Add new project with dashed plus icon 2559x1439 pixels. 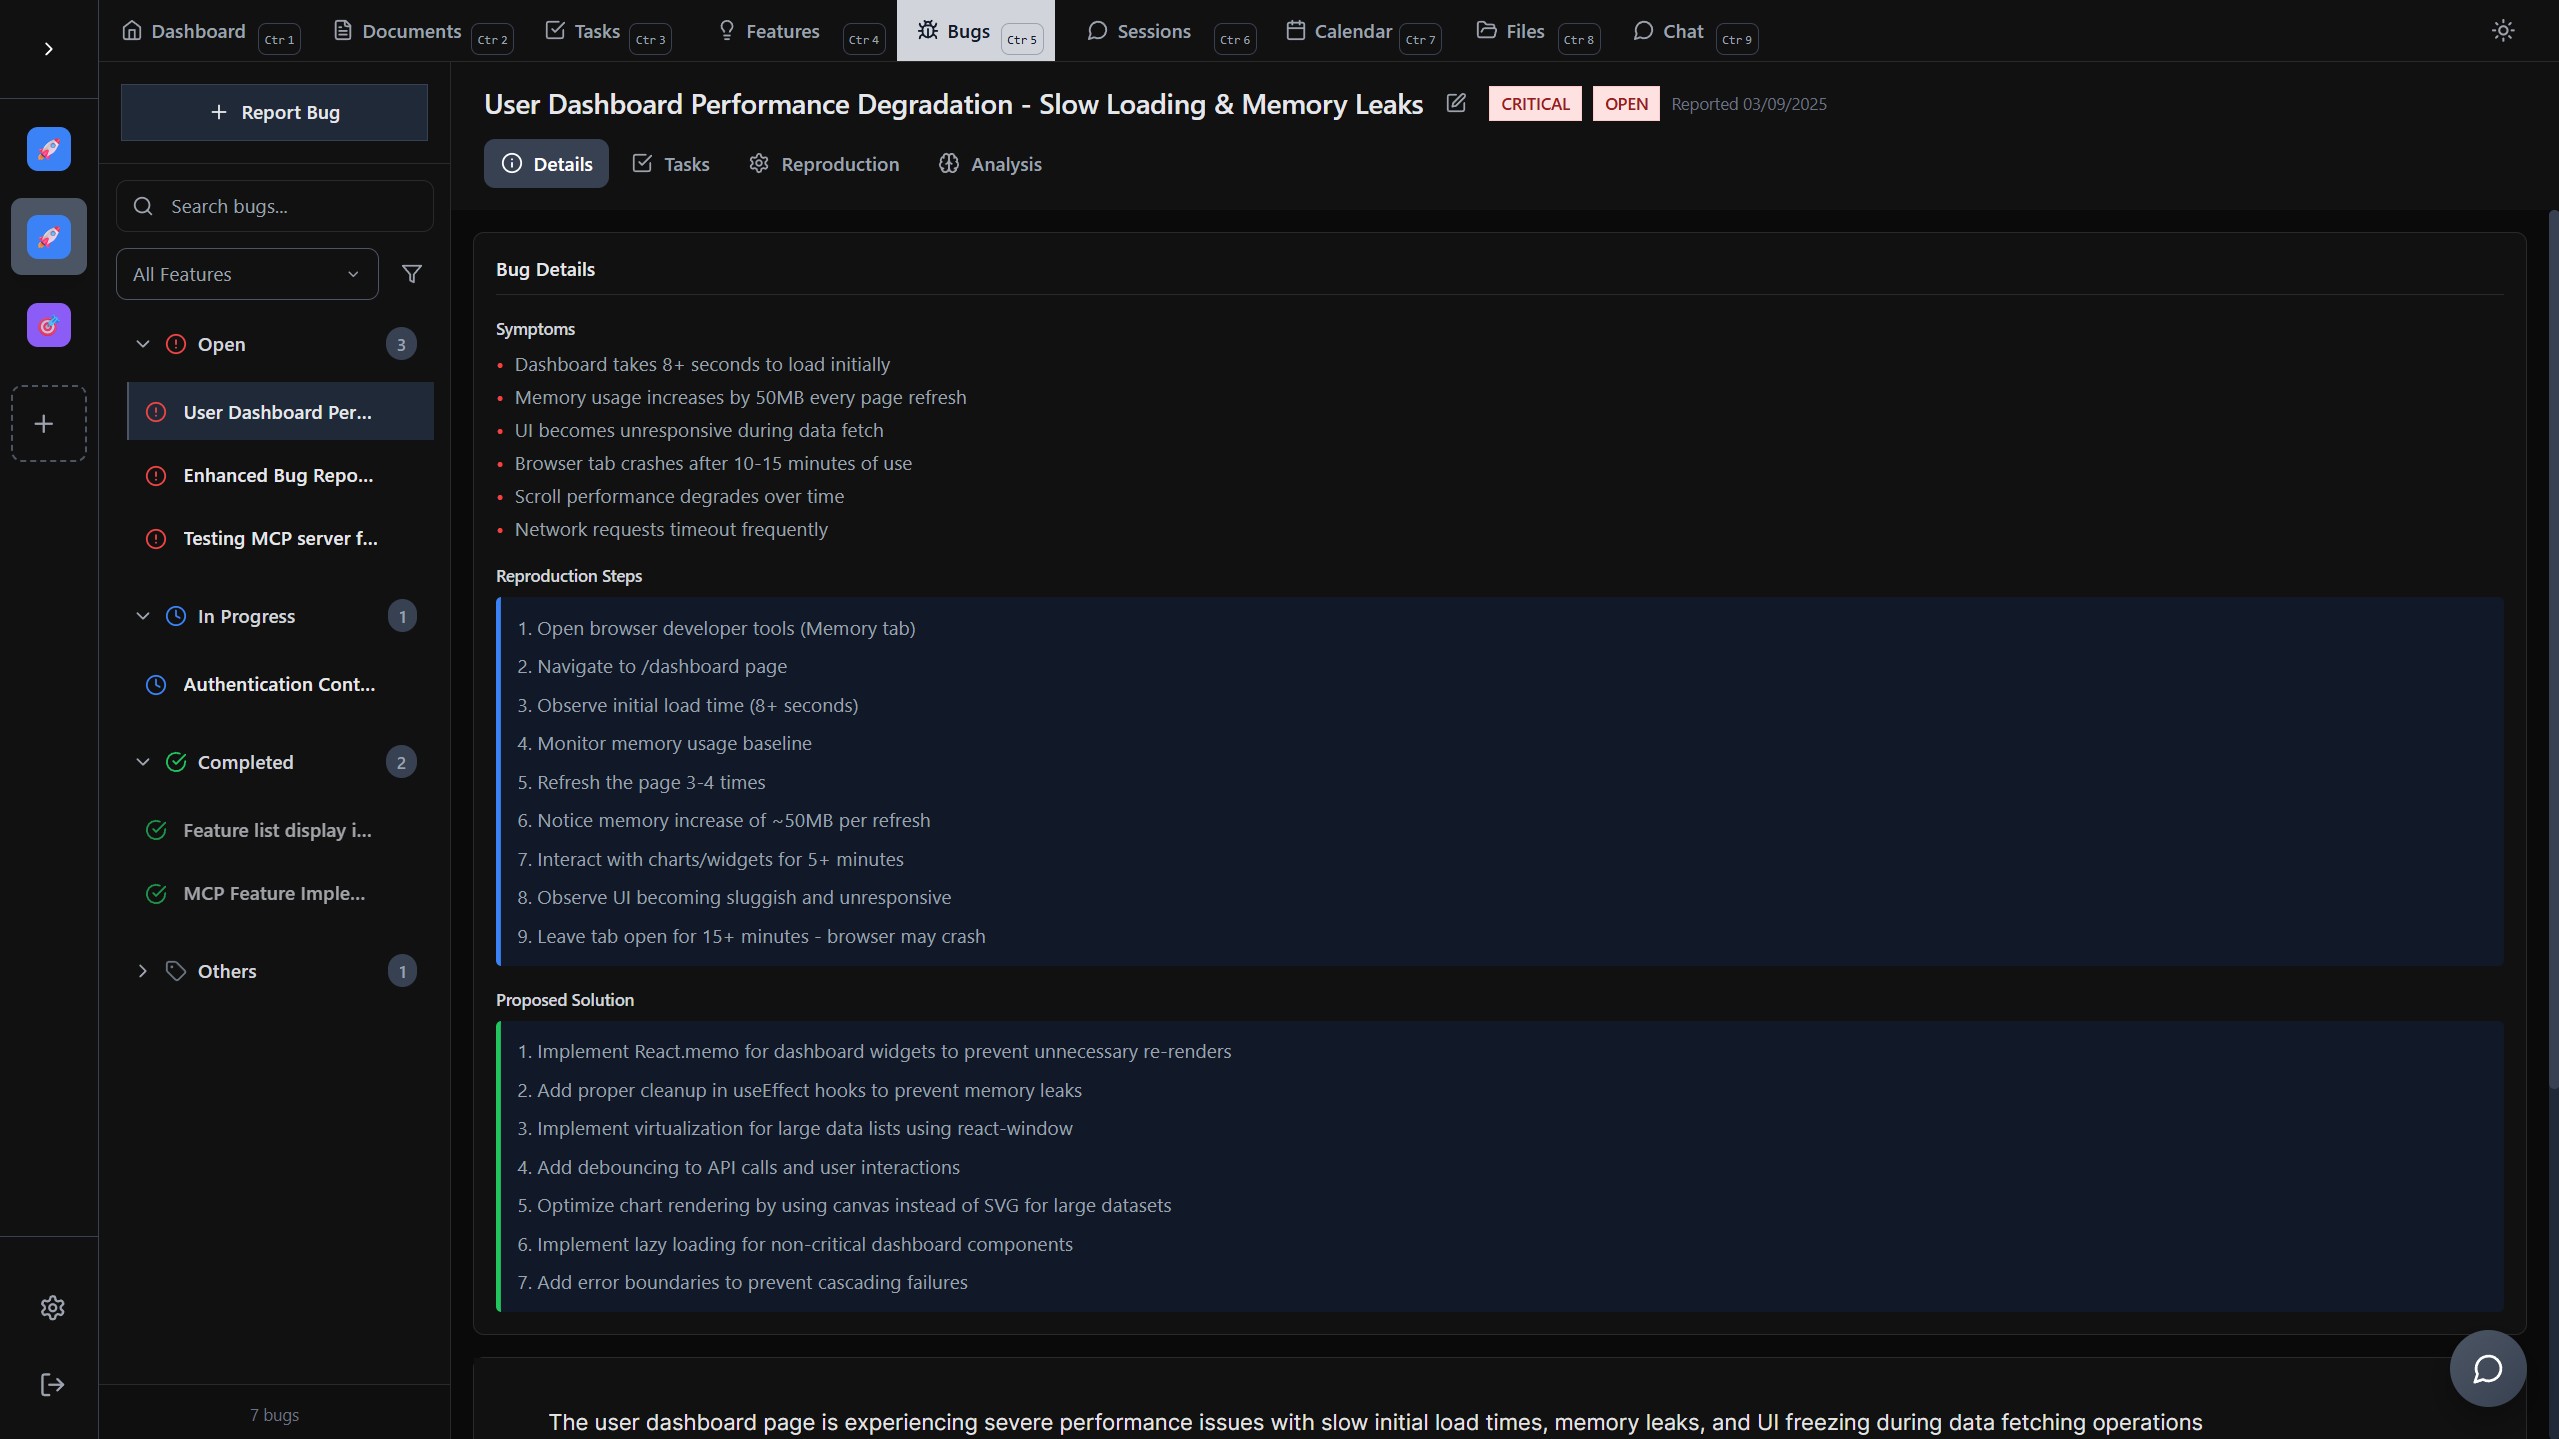pyautogui.click(x=47, y=424)
